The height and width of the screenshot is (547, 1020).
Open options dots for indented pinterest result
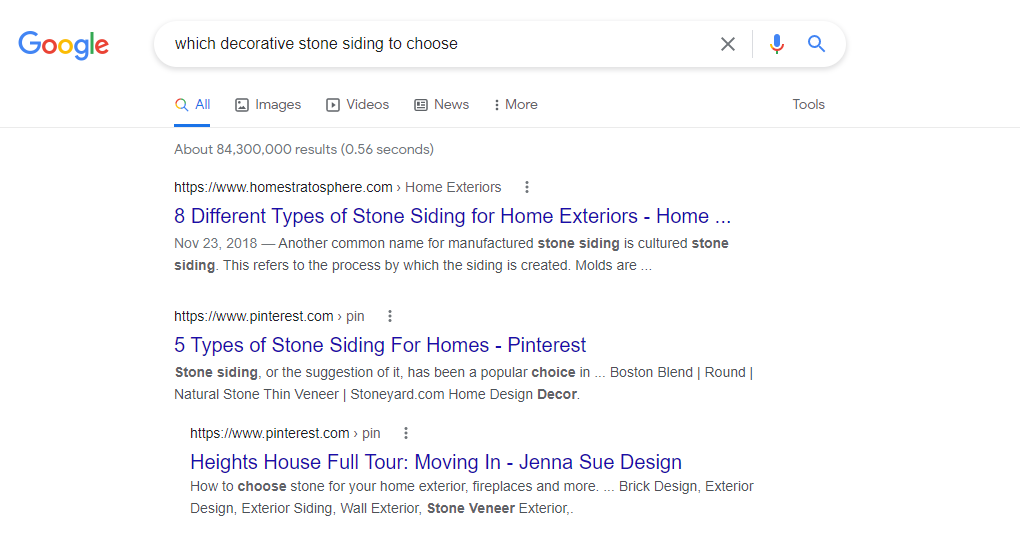(406, 433)
